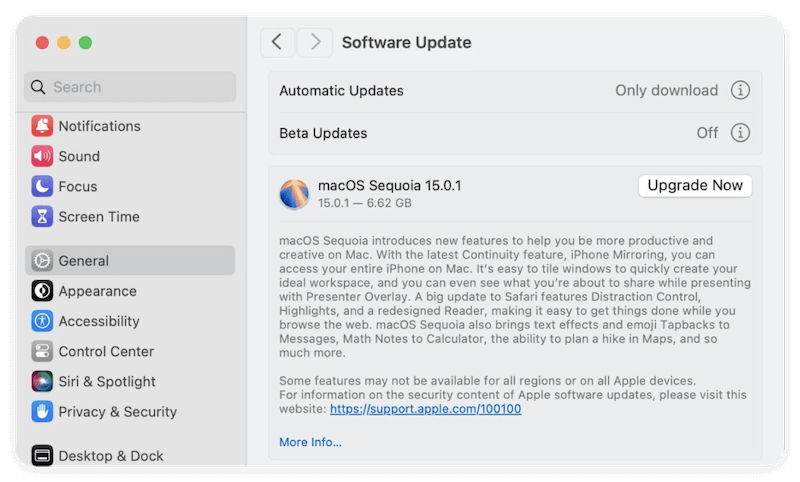800x482 pixels.
Task: Open Desktop & Dock settings
Action: pos(110,456)
